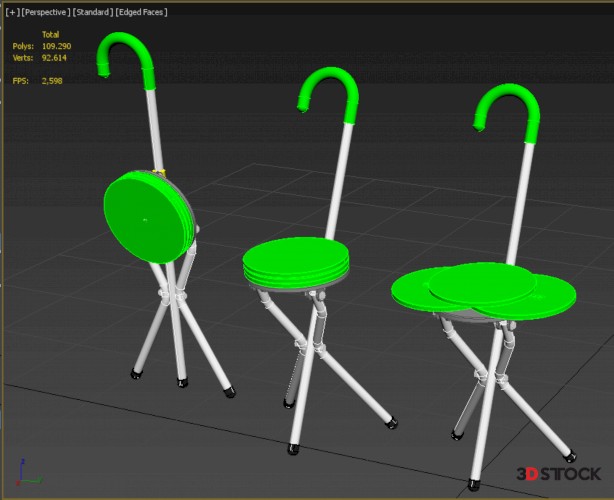The image size is (614, 500).
Task: Select the left chair's green hook handle
Action: point(125,59)
